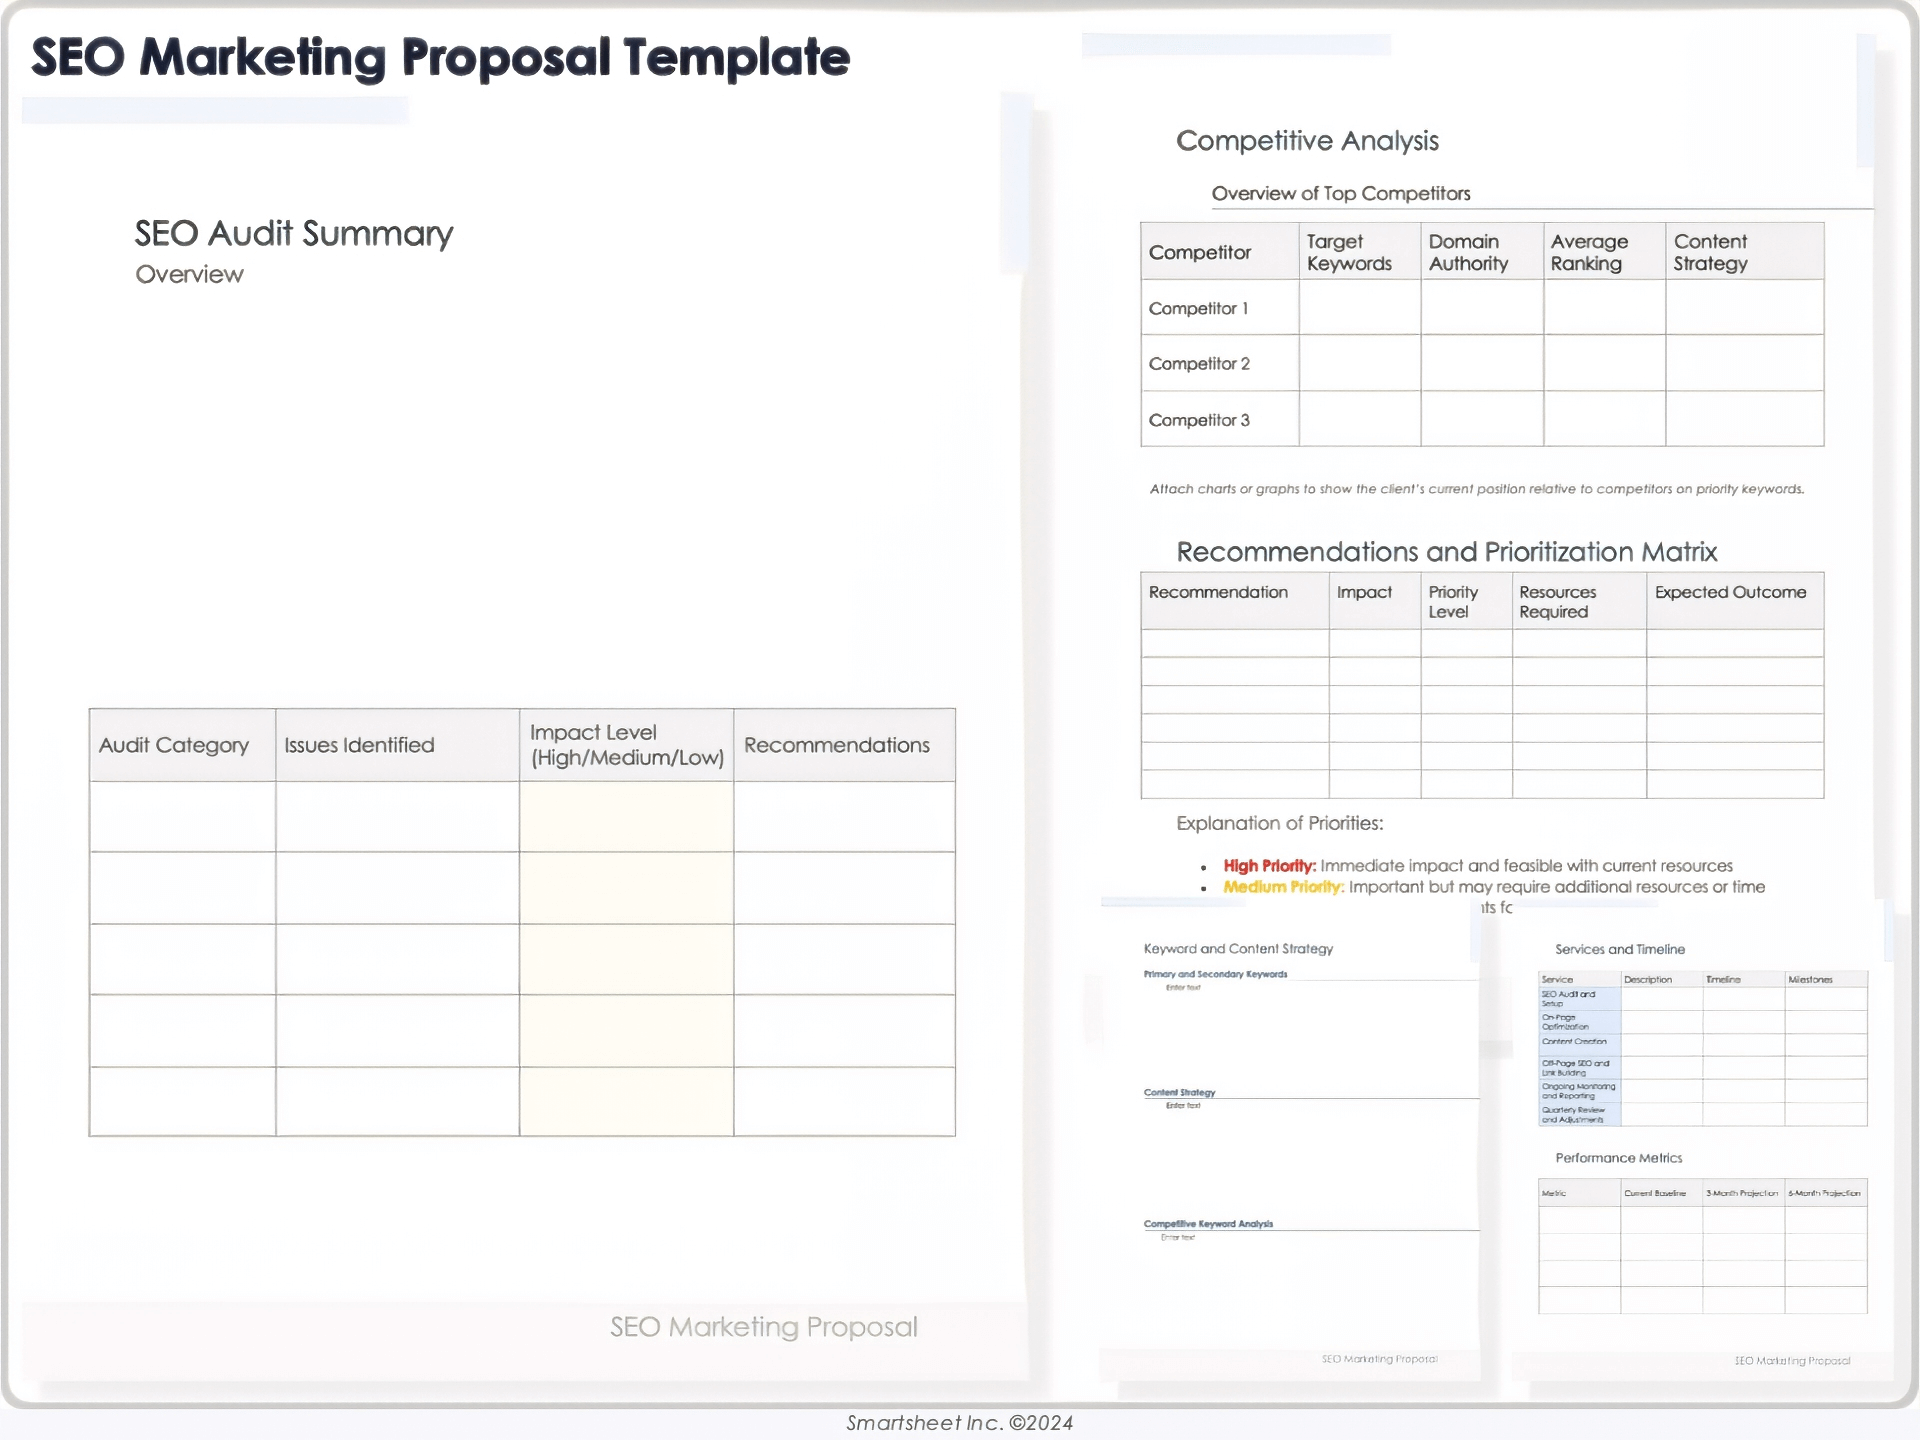
Task: Click Overview of Top Competitors subheading
Action: click(1341, 193)
